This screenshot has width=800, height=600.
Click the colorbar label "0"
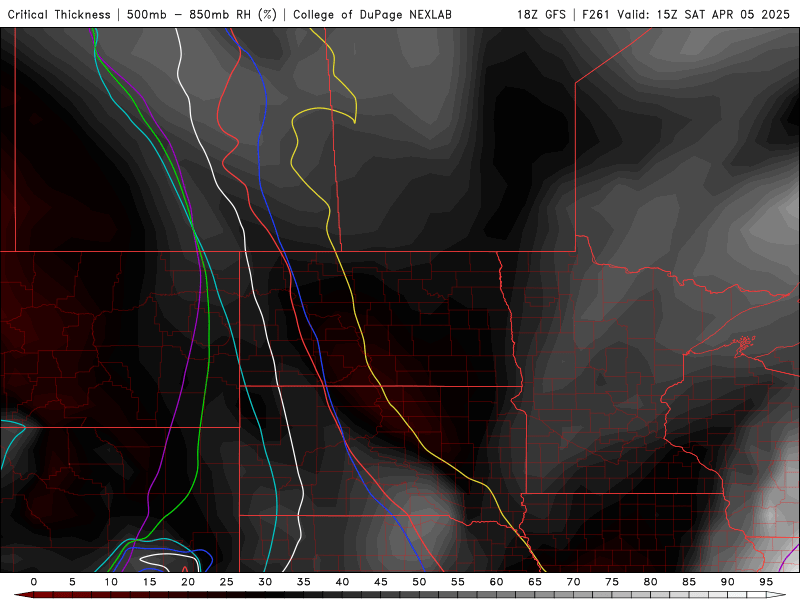(x=34, y=582)
